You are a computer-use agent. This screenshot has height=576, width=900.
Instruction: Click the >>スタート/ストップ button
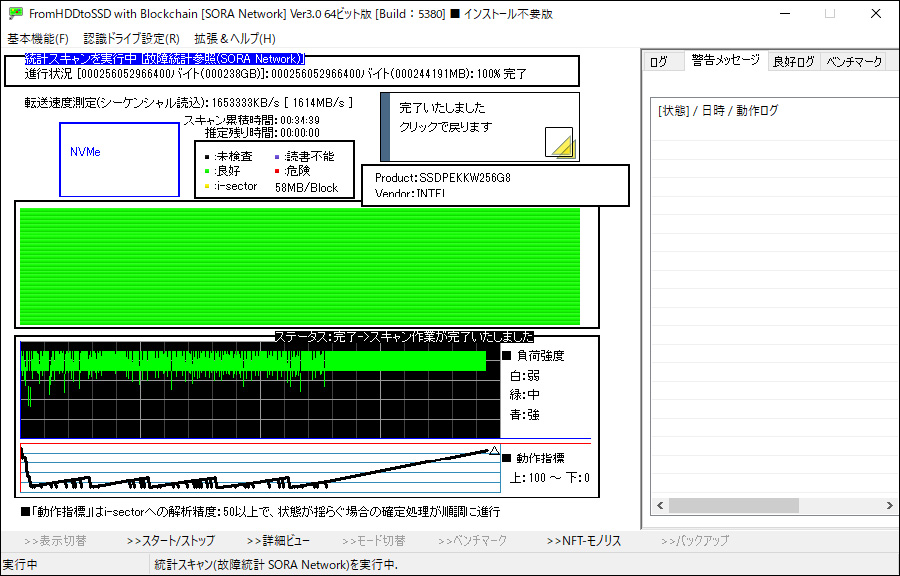point(170,540)
